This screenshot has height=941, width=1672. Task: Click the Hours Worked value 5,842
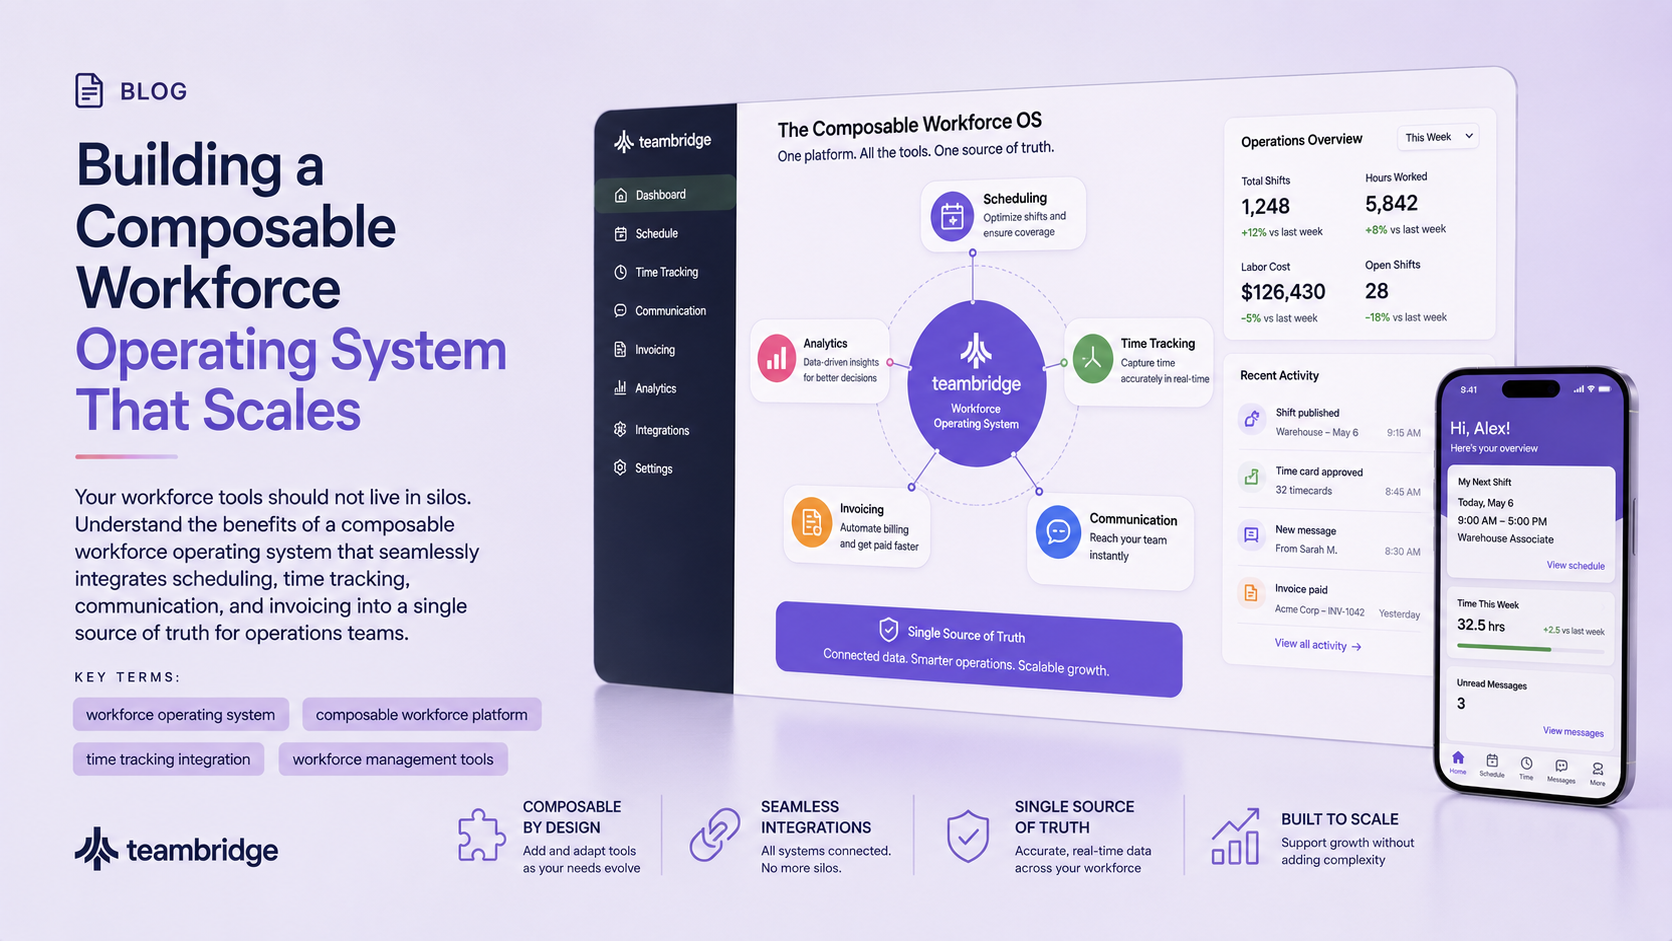(1391, 204)
